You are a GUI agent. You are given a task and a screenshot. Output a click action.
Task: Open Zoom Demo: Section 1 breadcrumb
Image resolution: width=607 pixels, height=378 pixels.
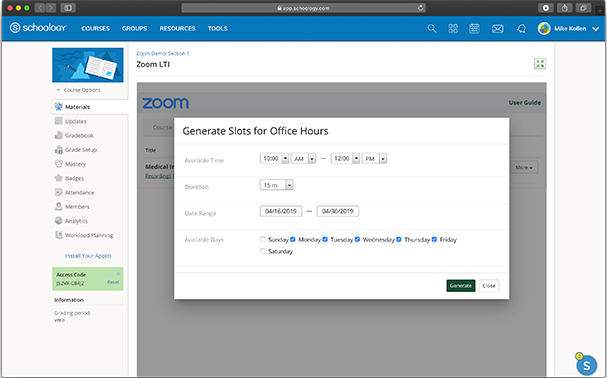point(163,53)
